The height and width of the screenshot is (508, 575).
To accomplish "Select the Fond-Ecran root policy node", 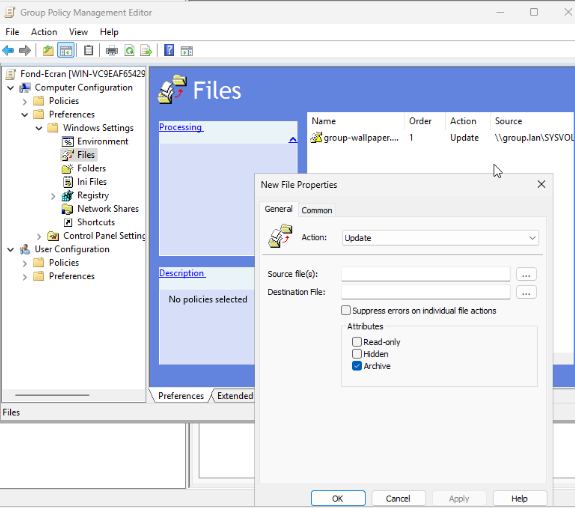I will coord(83,74).
